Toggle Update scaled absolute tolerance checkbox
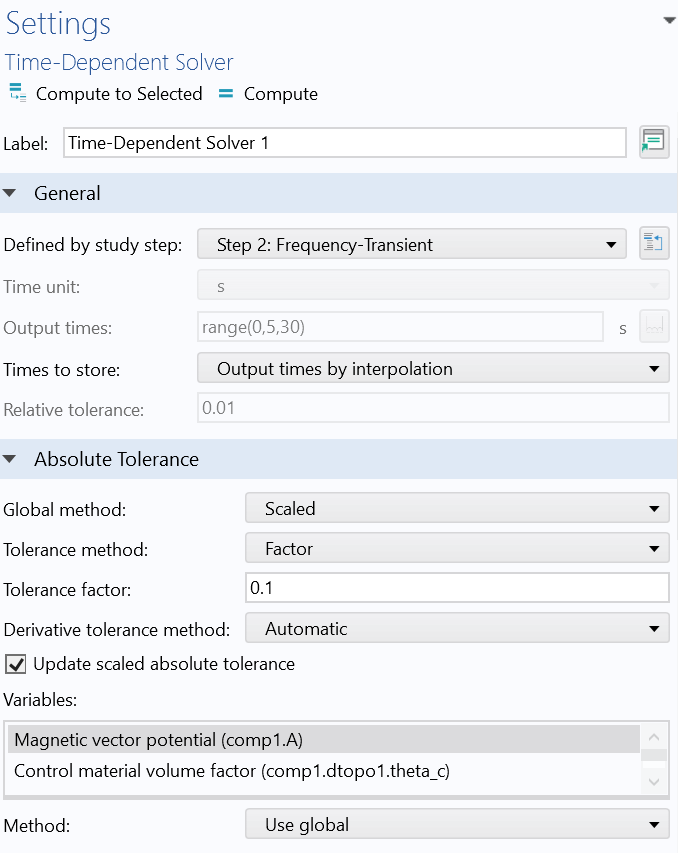Screen dimensions: 678x853 pyautogui.click(x=16, y=664)
